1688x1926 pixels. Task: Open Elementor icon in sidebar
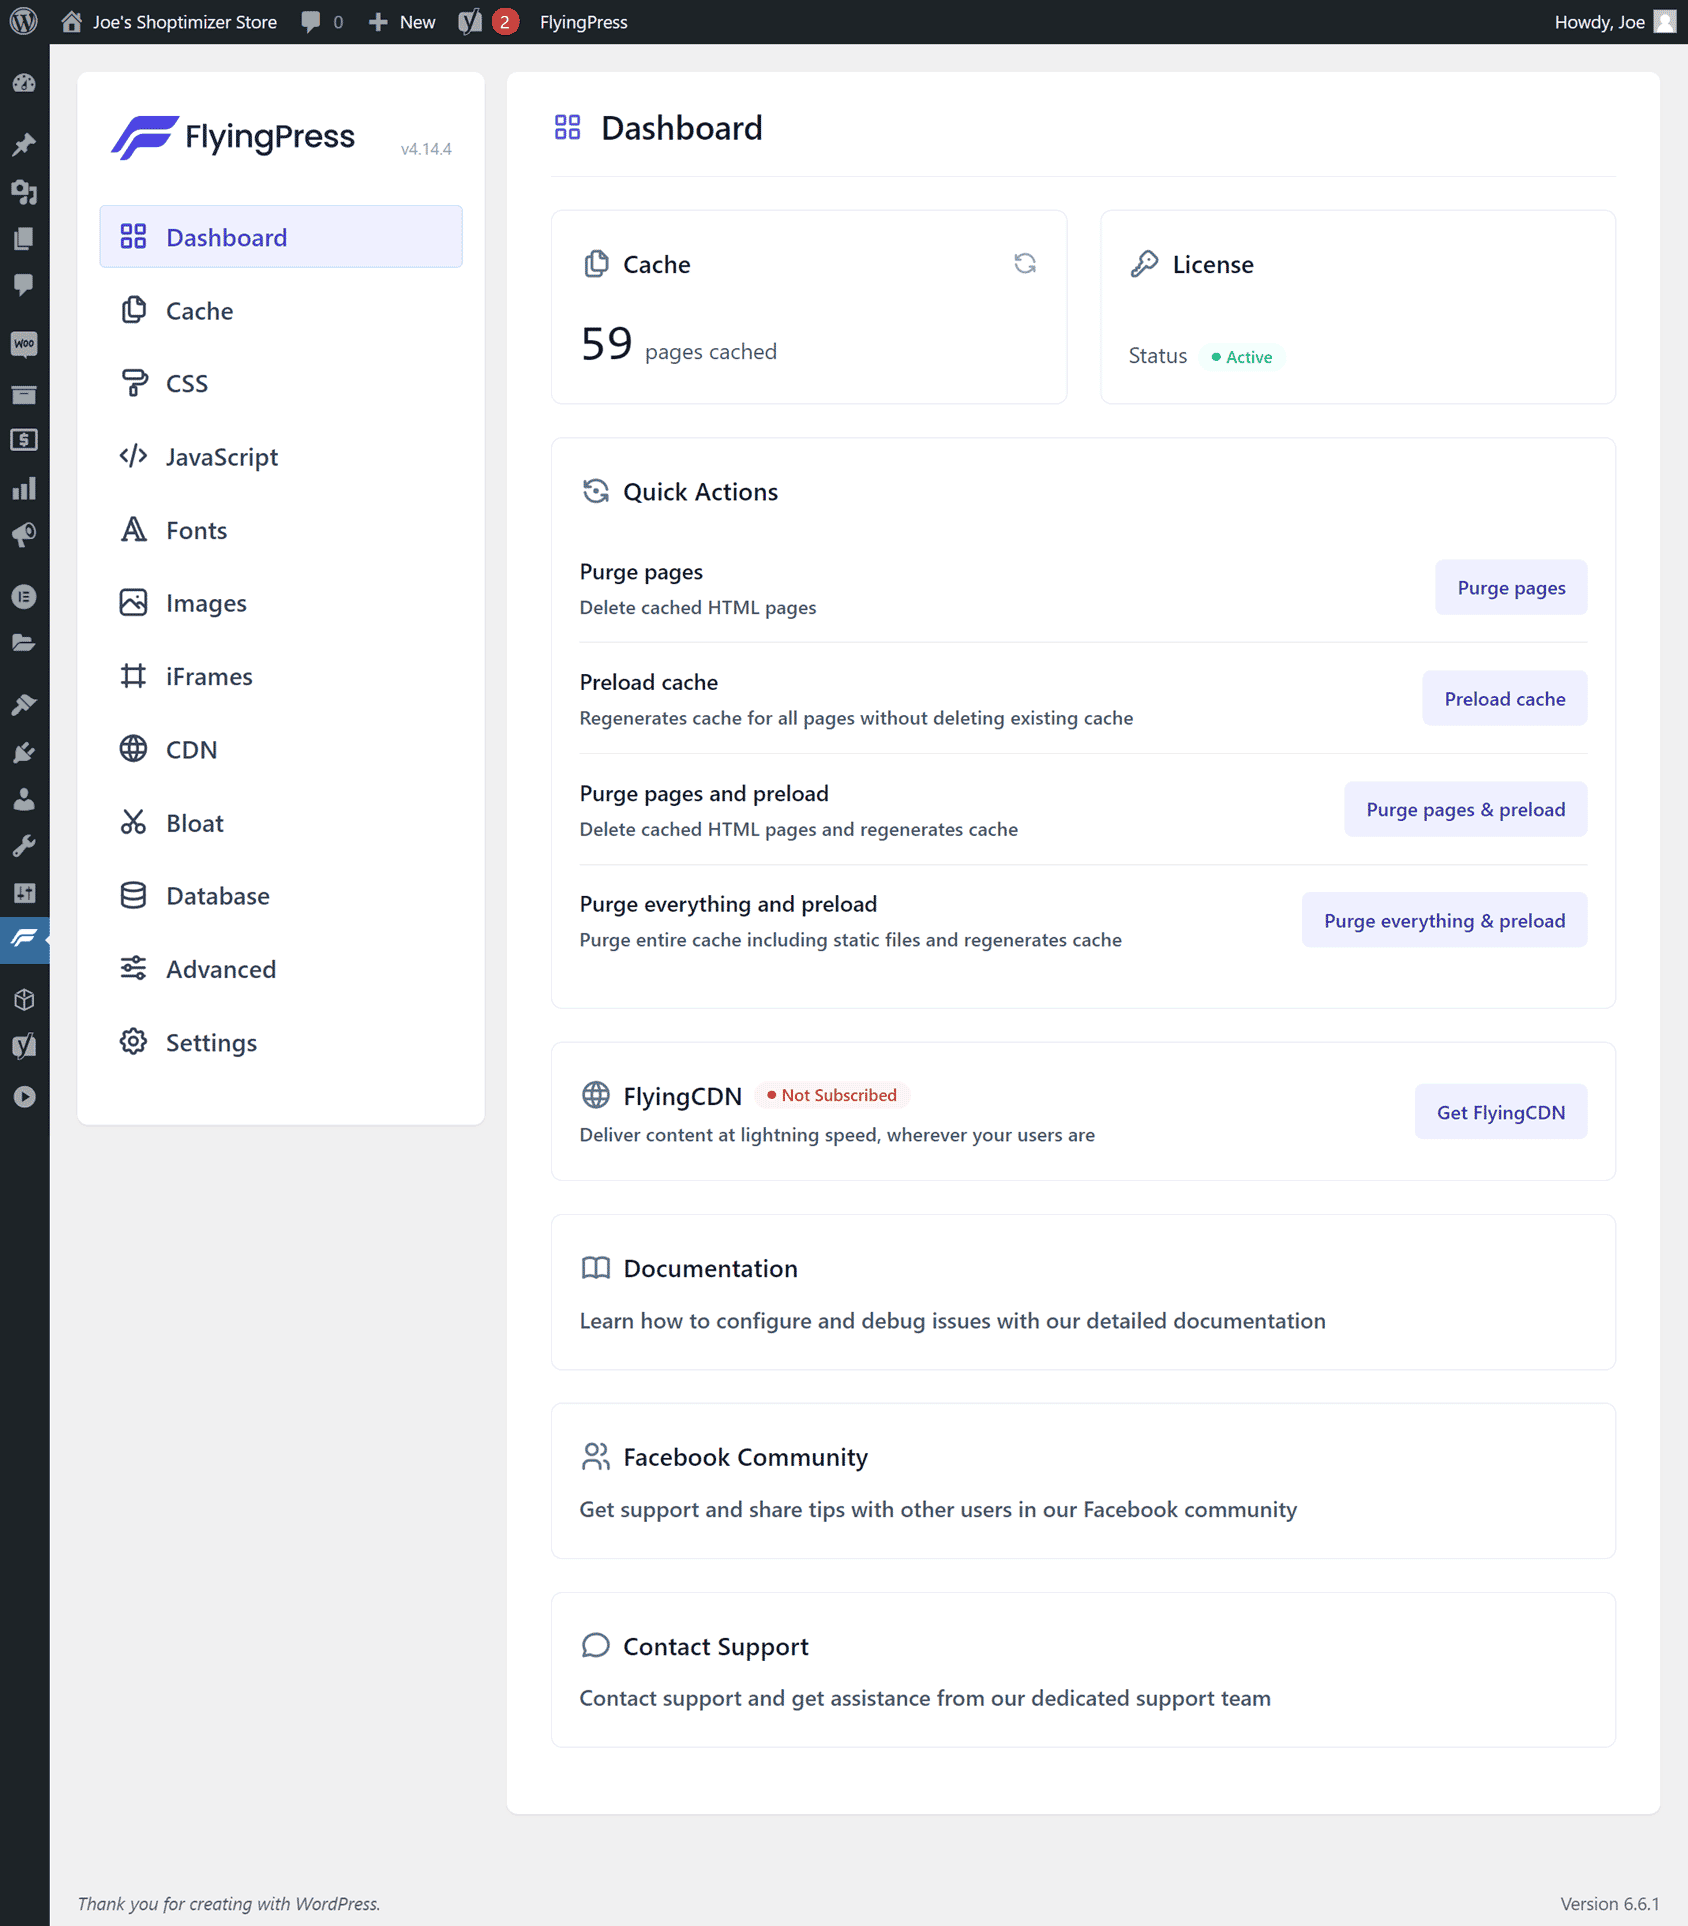[x=24, y=597]
